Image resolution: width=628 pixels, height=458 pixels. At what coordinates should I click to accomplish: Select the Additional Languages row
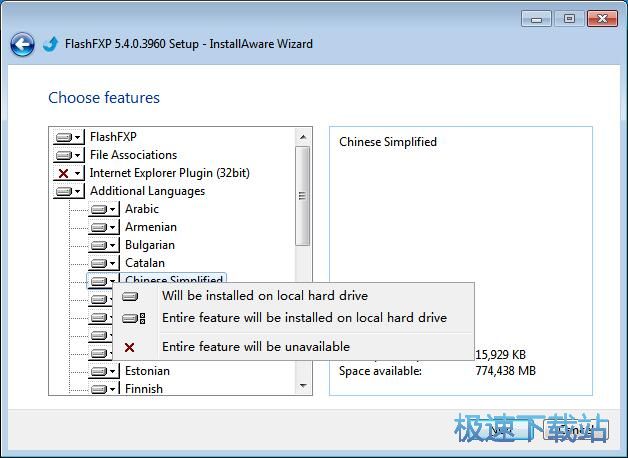tap(147, 191)
